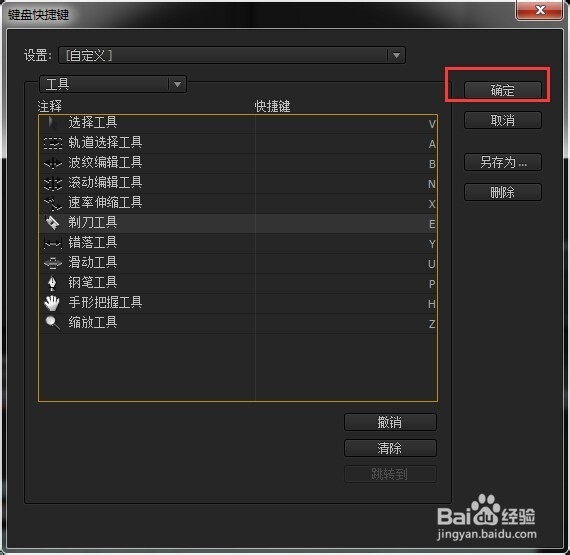Select the 轨道选择工具 row text

pos(105,142)
